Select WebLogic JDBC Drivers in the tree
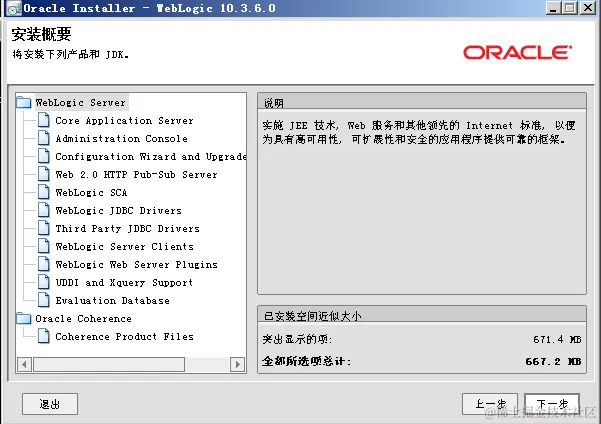Image resolution: width=601 pixels, height=424 pixels. click(x=118, y=210)
